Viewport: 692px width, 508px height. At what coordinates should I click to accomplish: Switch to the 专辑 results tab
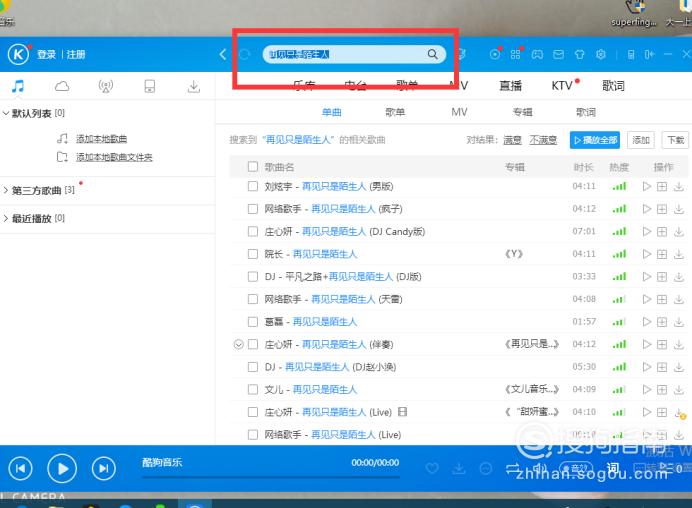[x=523, y=112]
